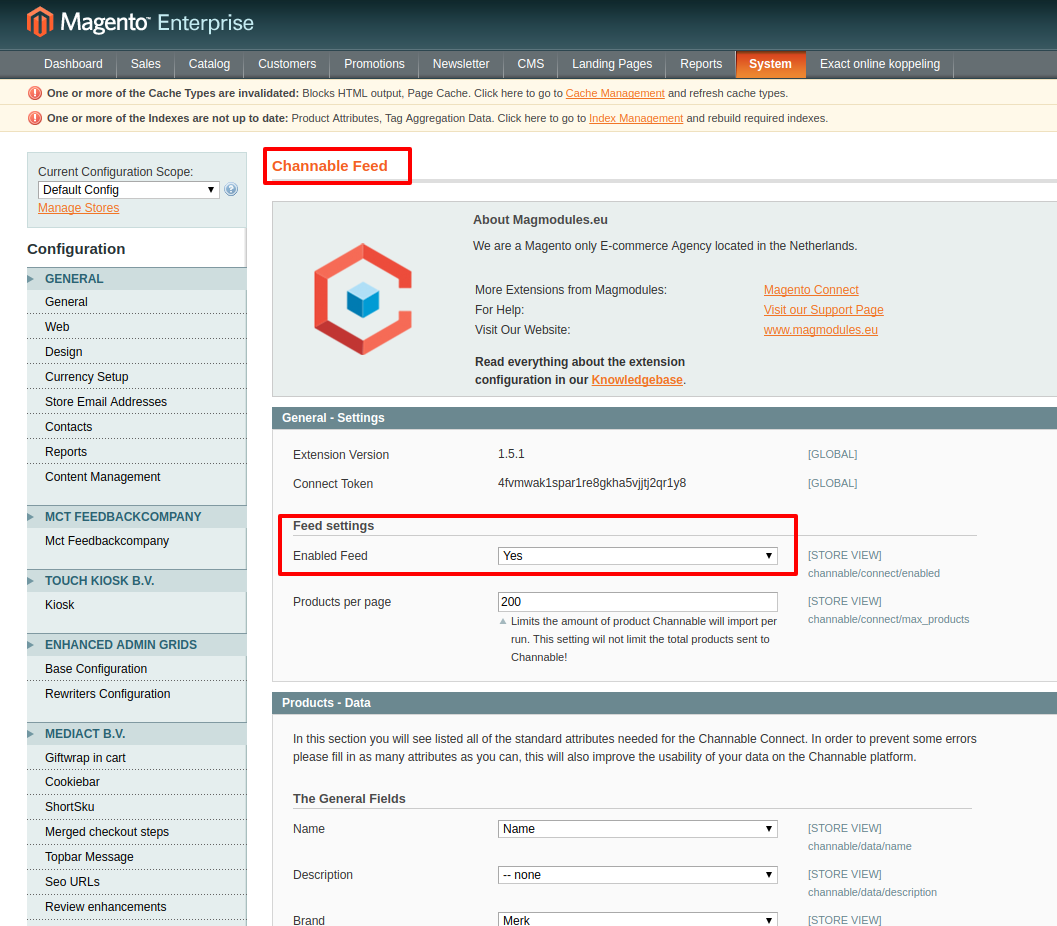Click the Magento Enterprise logo

[140, 22]
